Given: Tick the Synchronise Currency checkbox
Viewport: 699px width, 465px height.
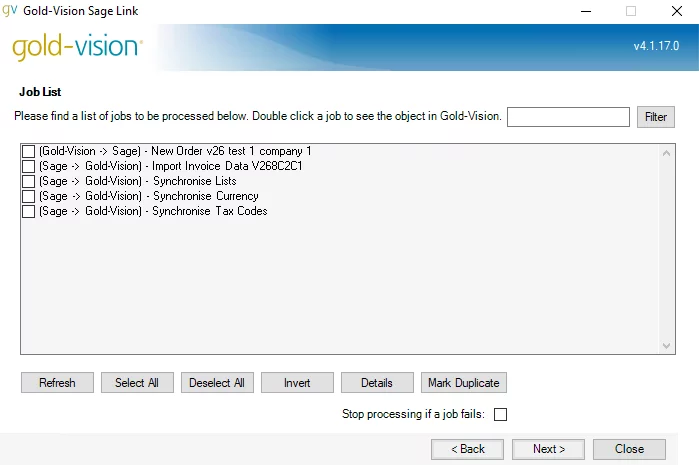Looking at the screenshot, I should (x=29, y=196).
